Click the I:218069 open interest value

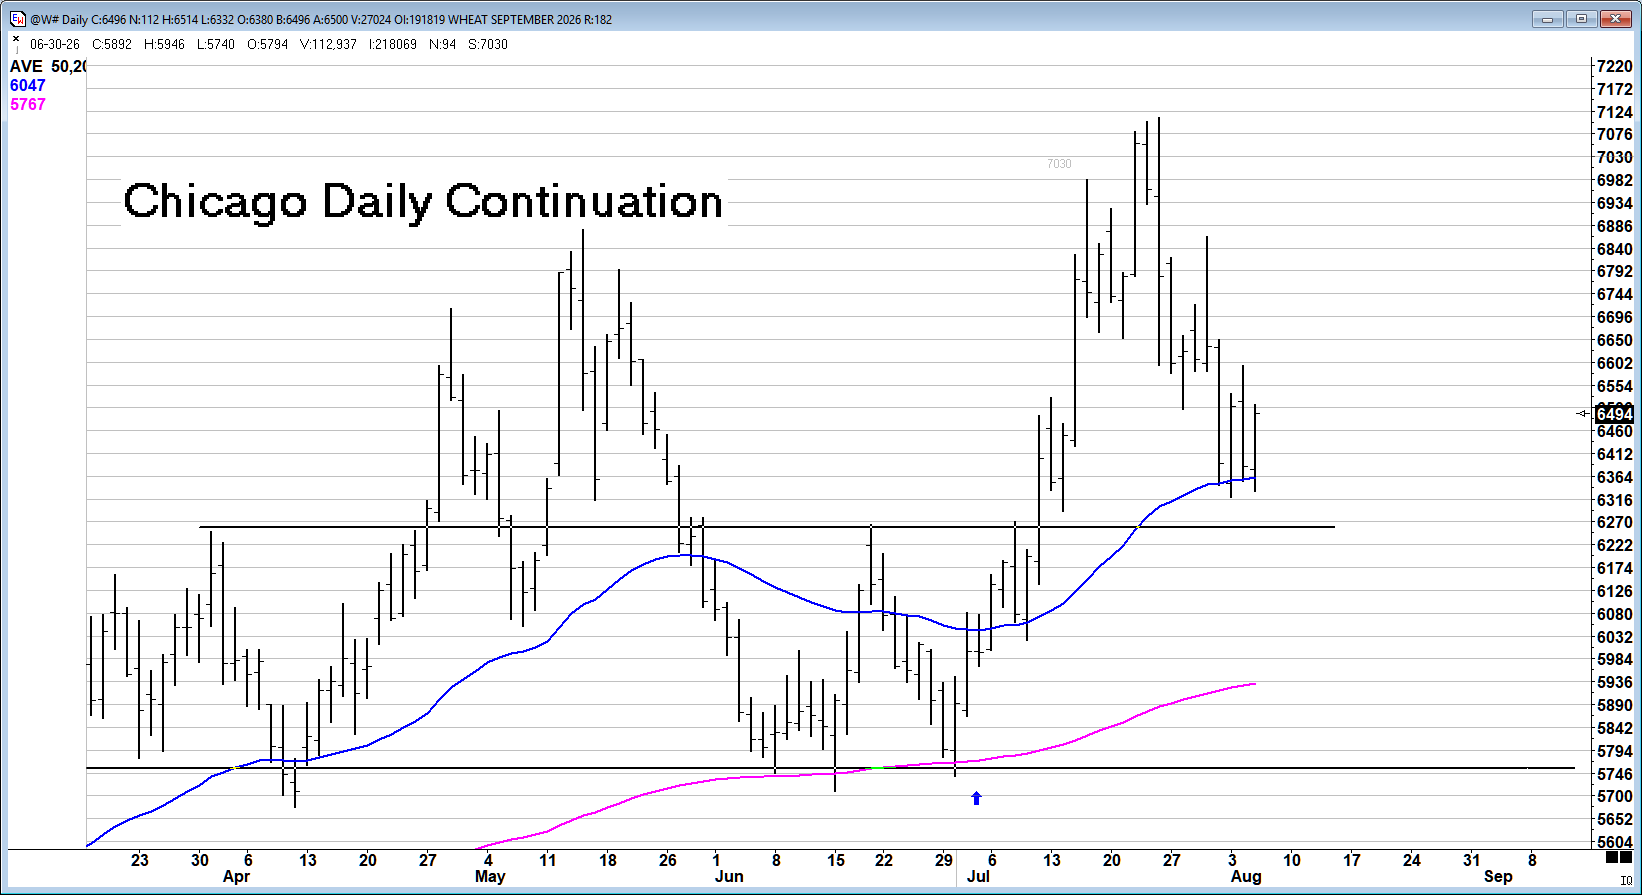coord(393,45)
